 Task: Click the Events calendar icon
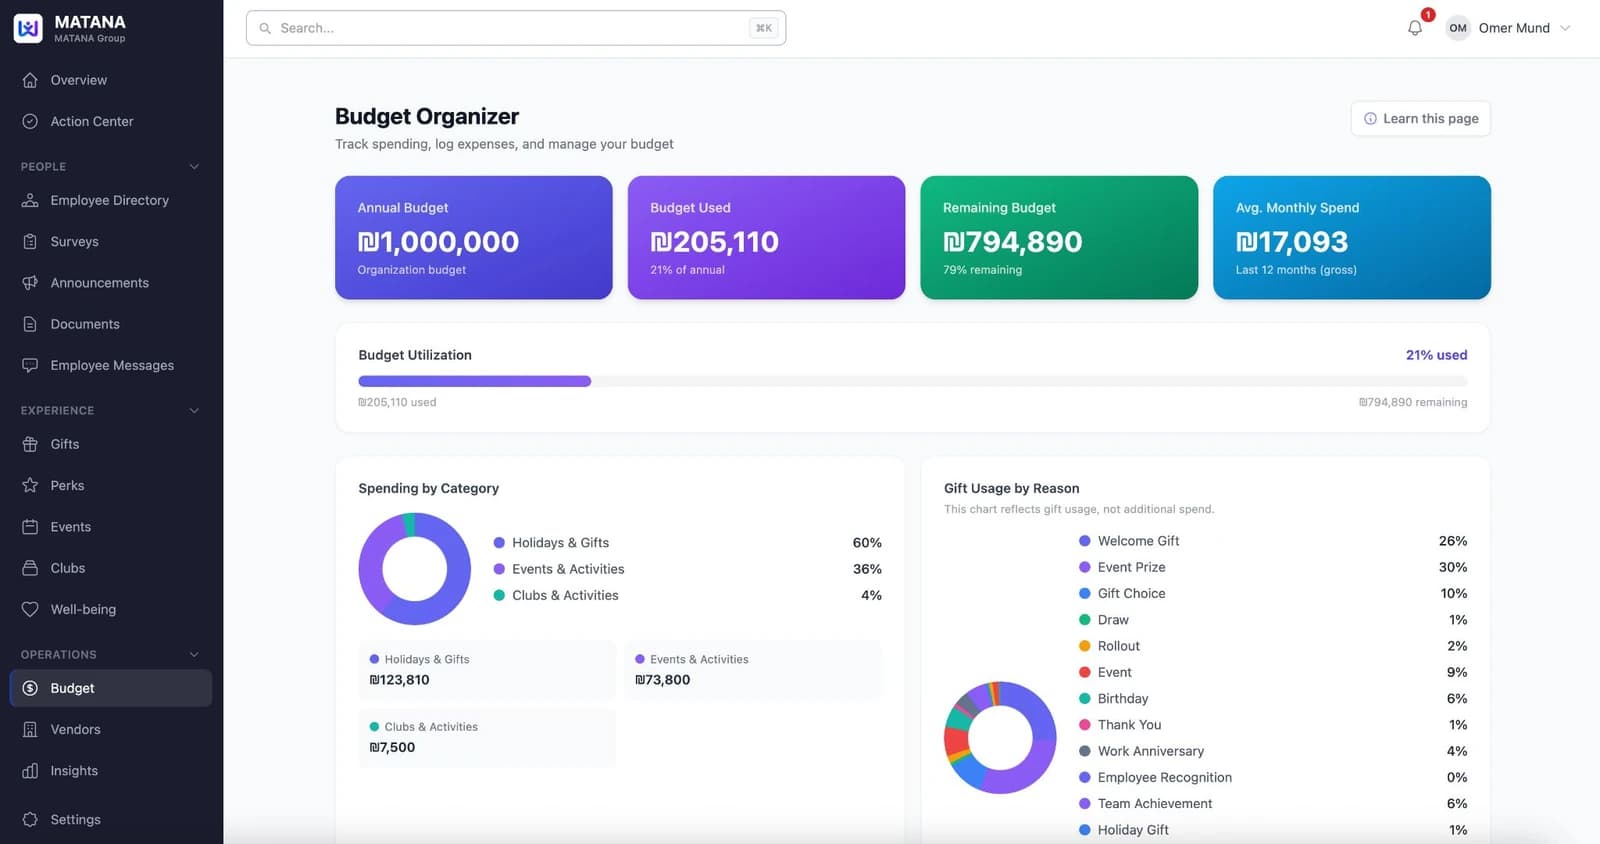pyautogui.click(x=30, y=527)
